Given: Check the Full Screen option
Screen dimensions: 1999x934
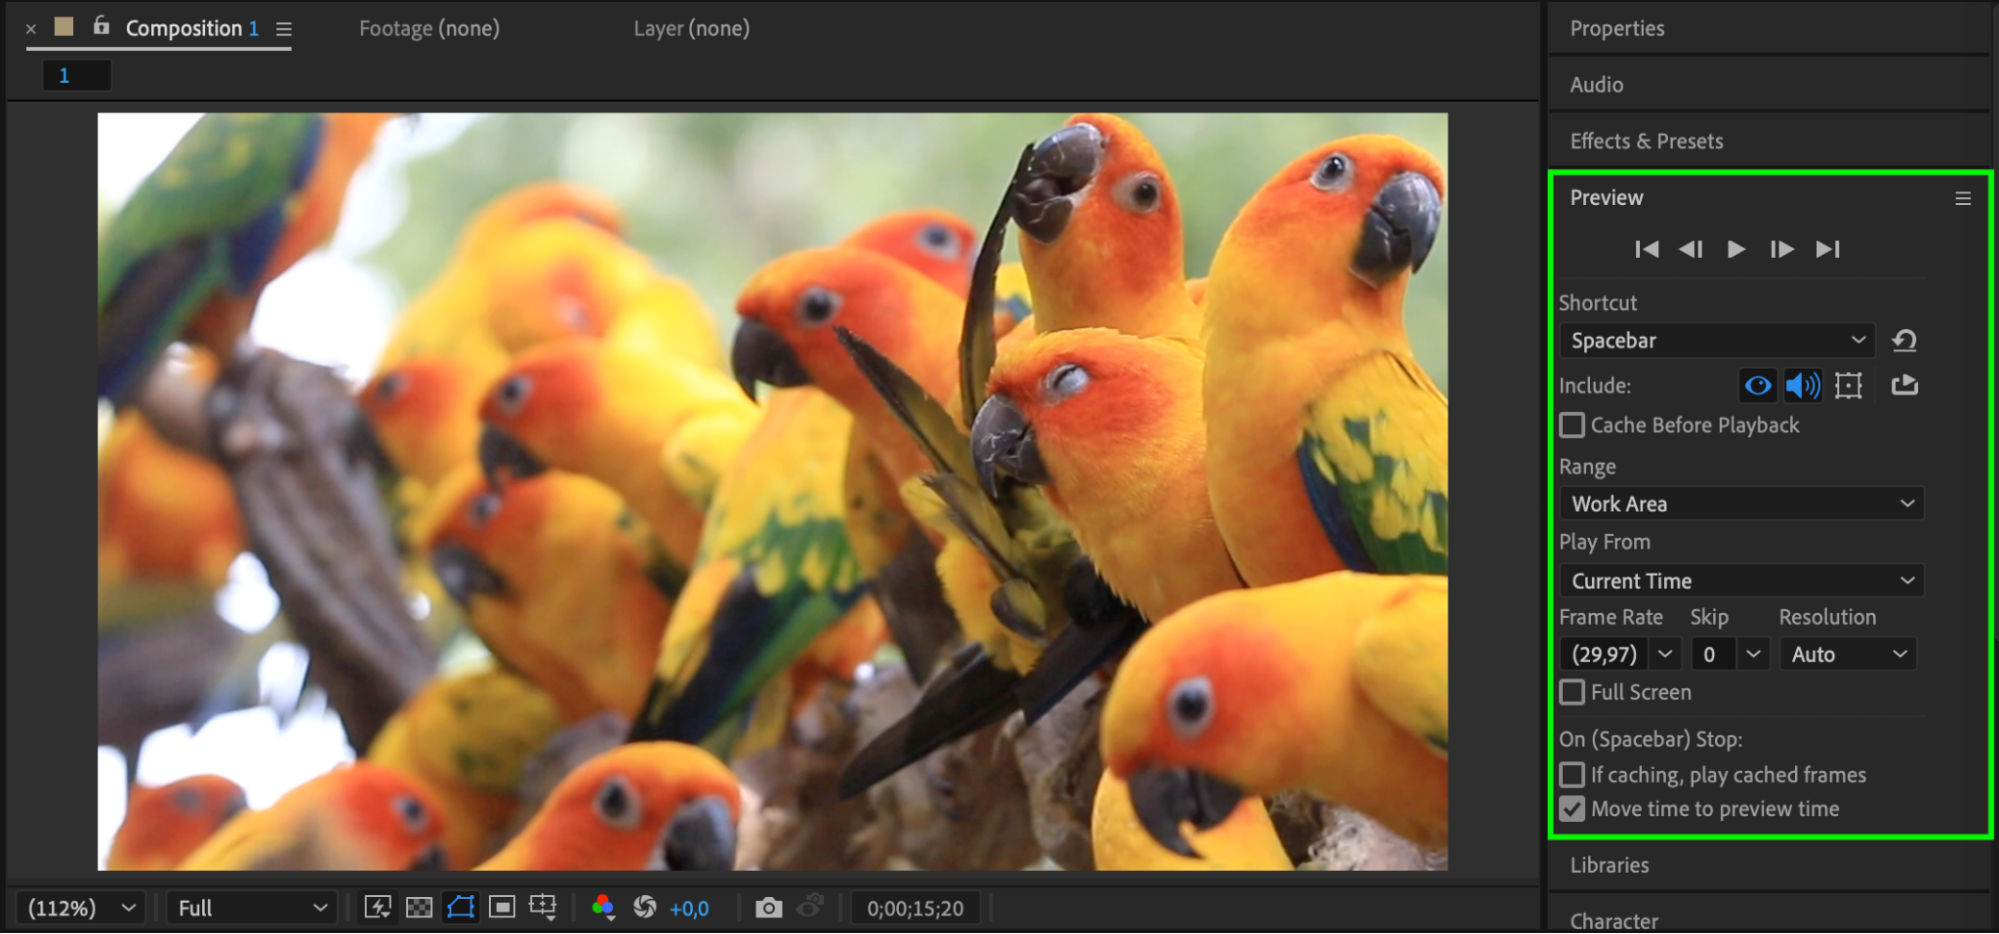Looking at the screenshot, I should click(1572, 692).
